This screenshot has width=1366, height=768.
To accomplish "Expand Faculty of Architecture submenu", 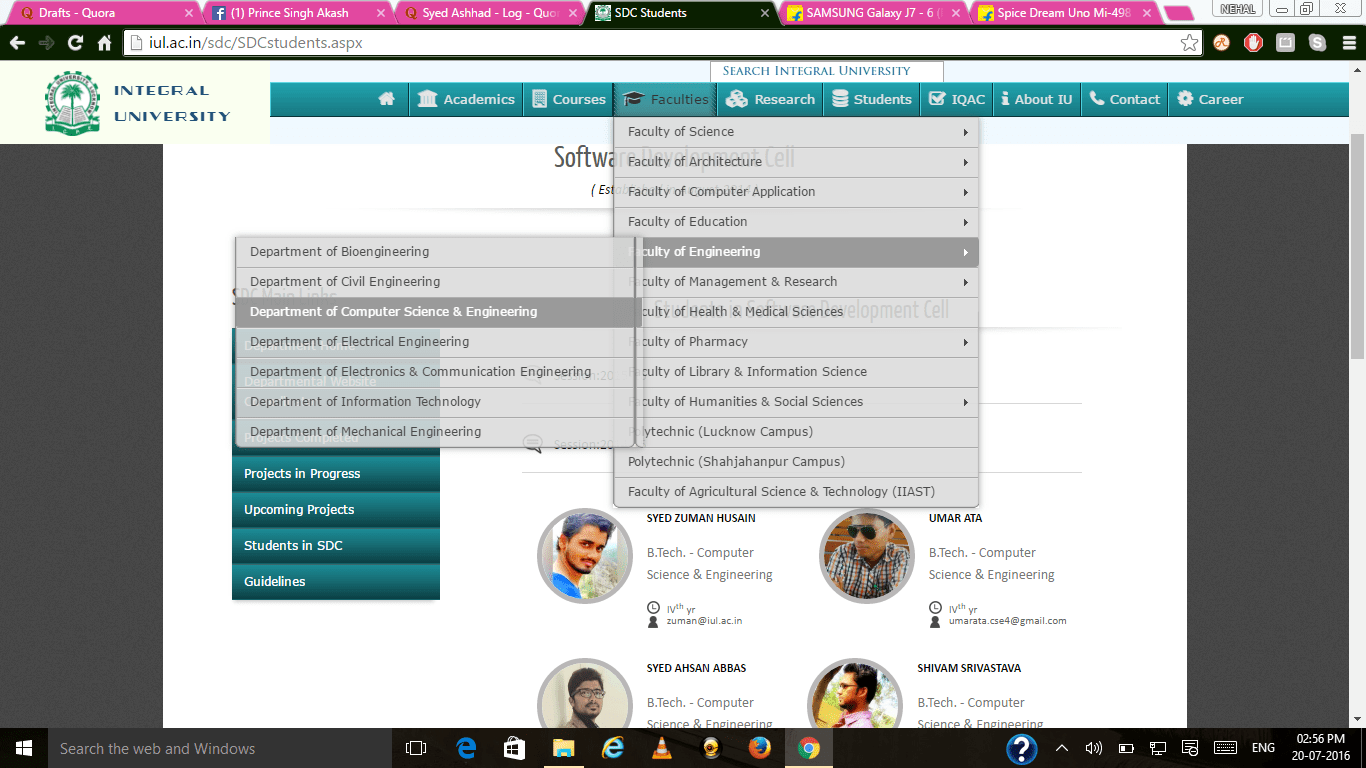I will tap(796, 162).
